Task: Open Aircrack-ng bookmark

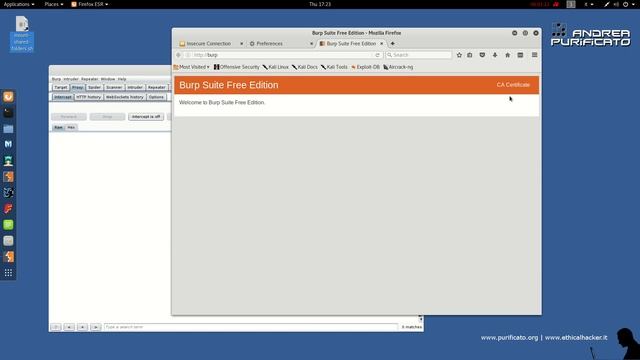Action: click(398, 67)
